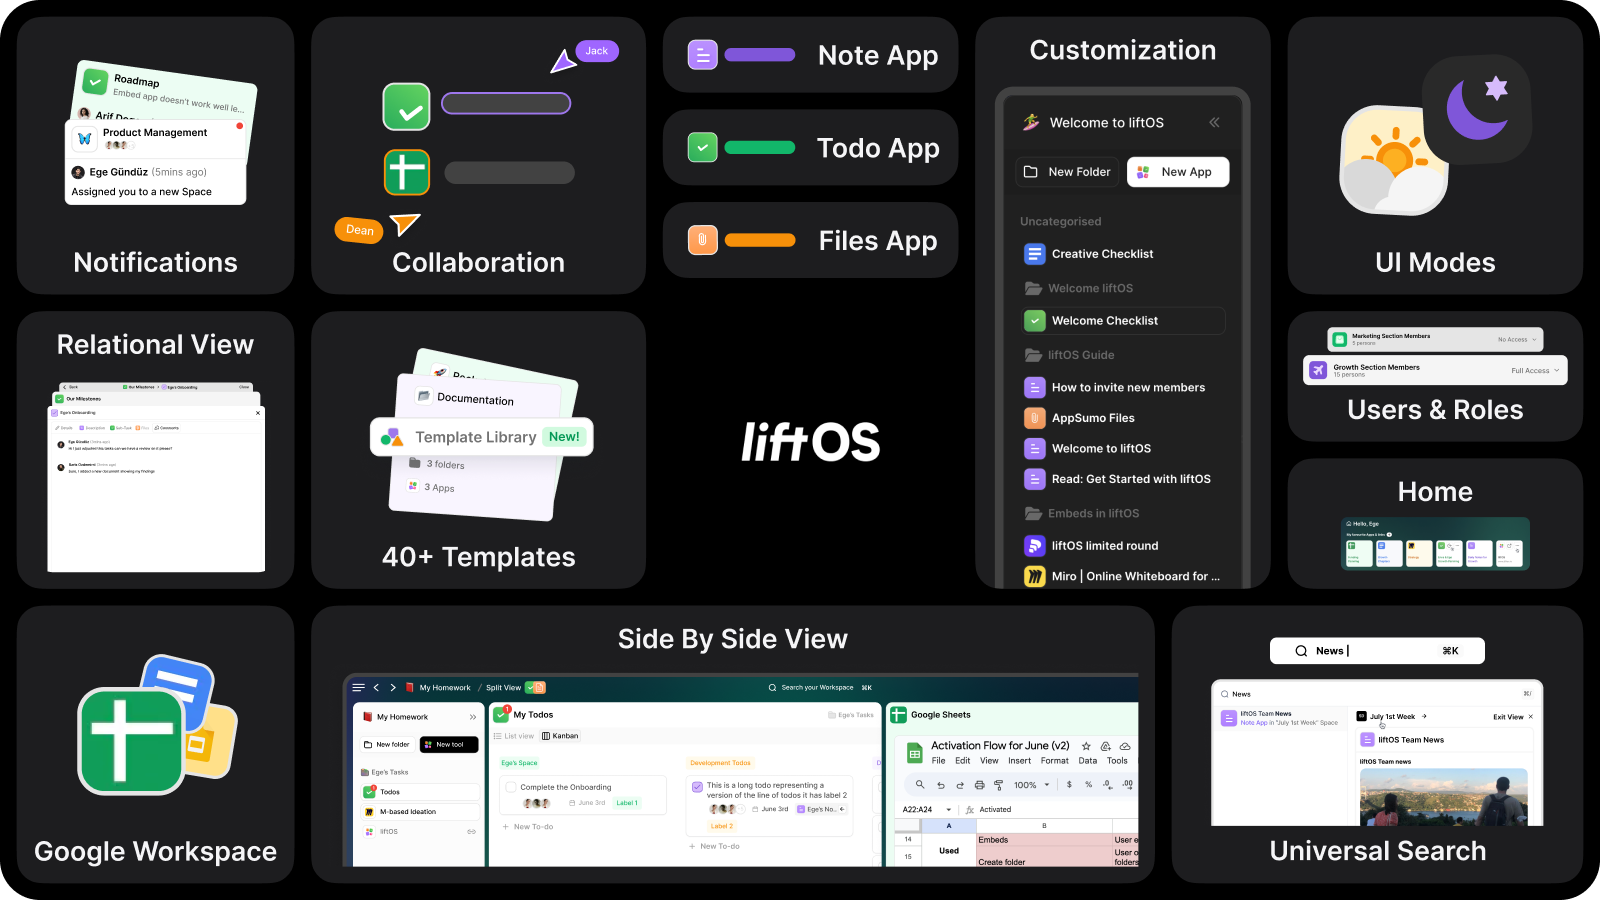The image size is (1600, 900).
Task: Open the File menu in Google Sheets
Action: tap(938, 761)
